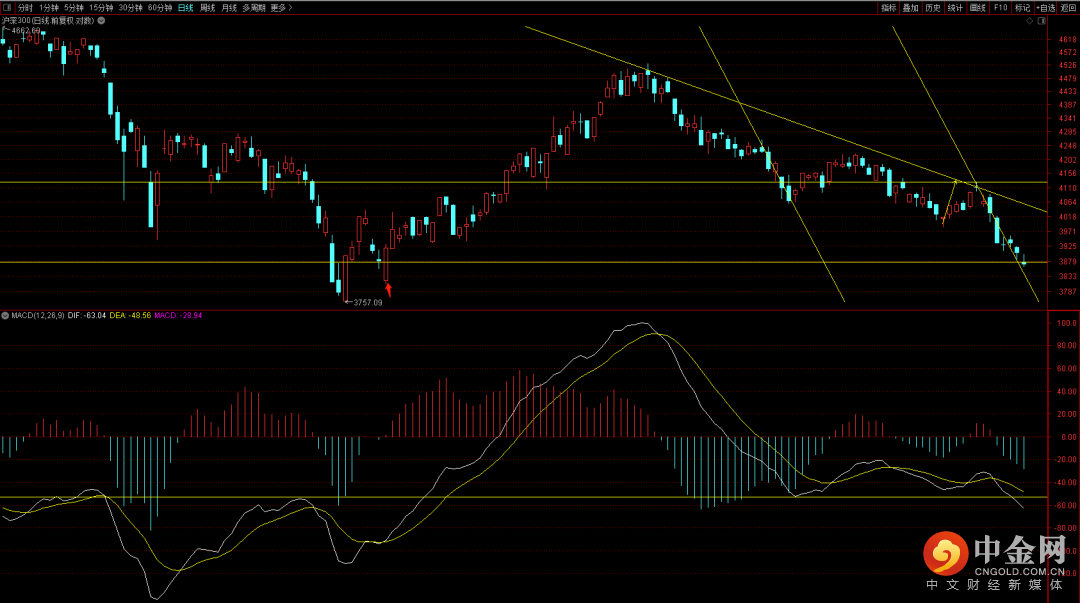Select the 多周期 multi-period view
Screen dimensions: 1080x603
[x=254, y=7]
